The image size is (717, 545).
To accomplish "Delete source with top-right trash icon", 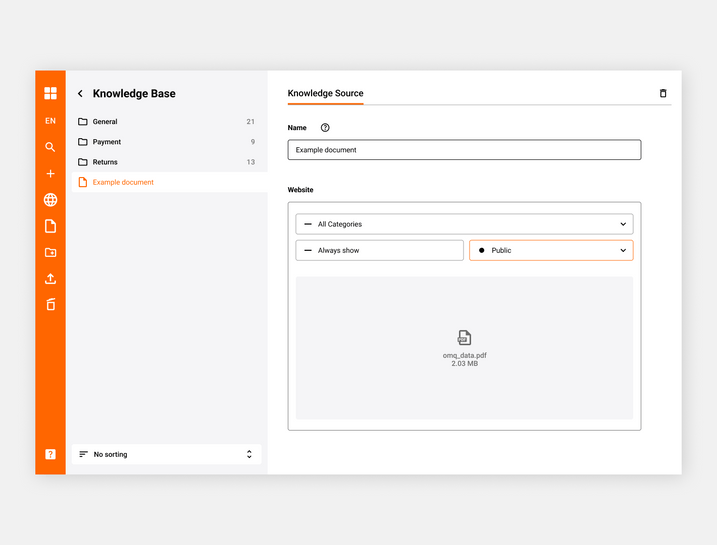I will click(x=663, y=93).
